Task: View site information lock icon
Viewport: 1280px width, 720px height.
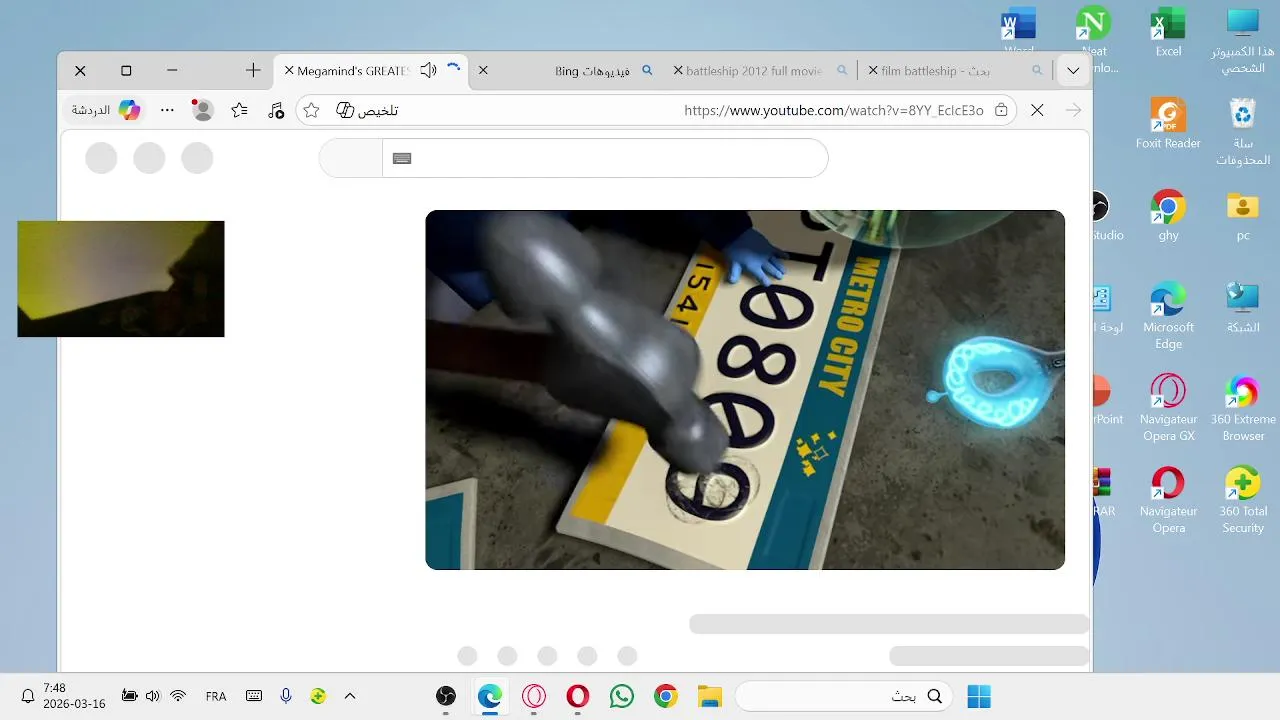Action: (1001, 110)
